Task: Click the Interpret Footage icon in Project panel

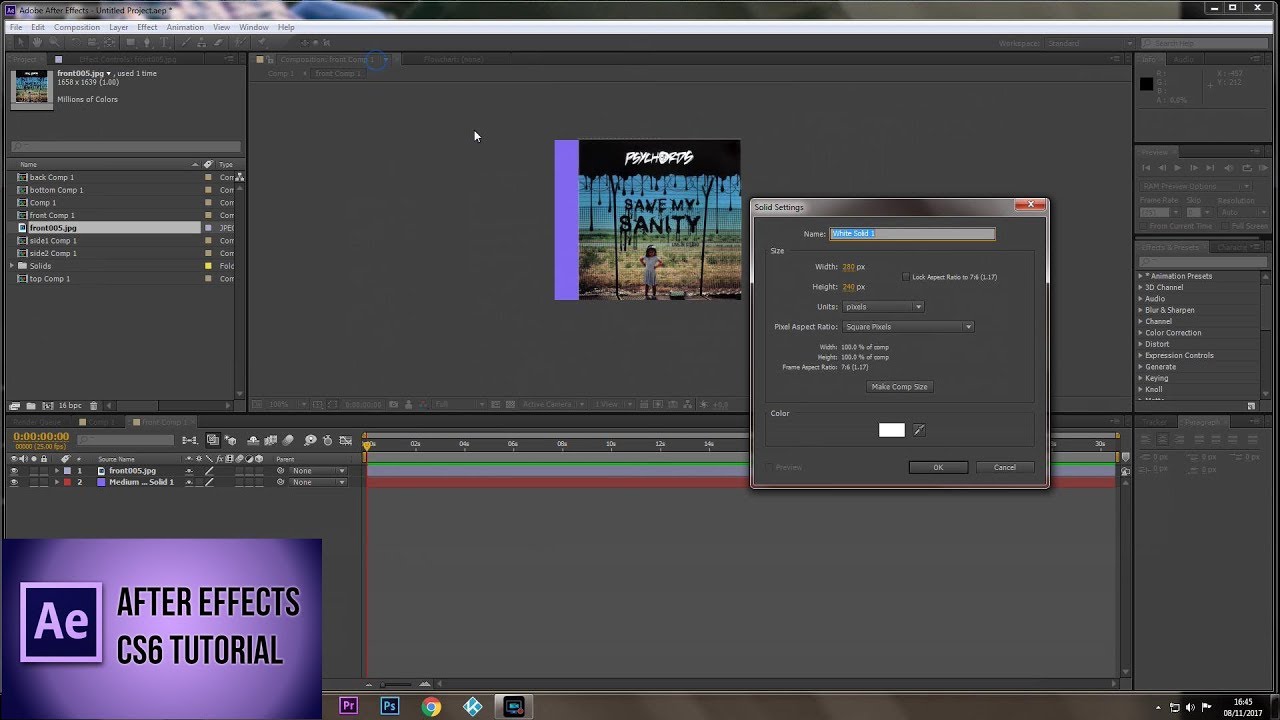Action: (15, 406)
